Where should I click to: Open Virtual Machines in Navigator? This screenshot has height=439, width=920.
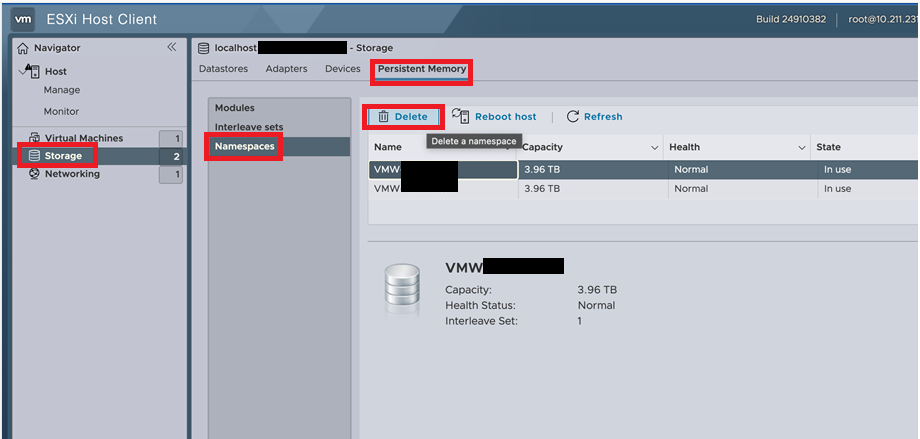click(x=84, y=138)
